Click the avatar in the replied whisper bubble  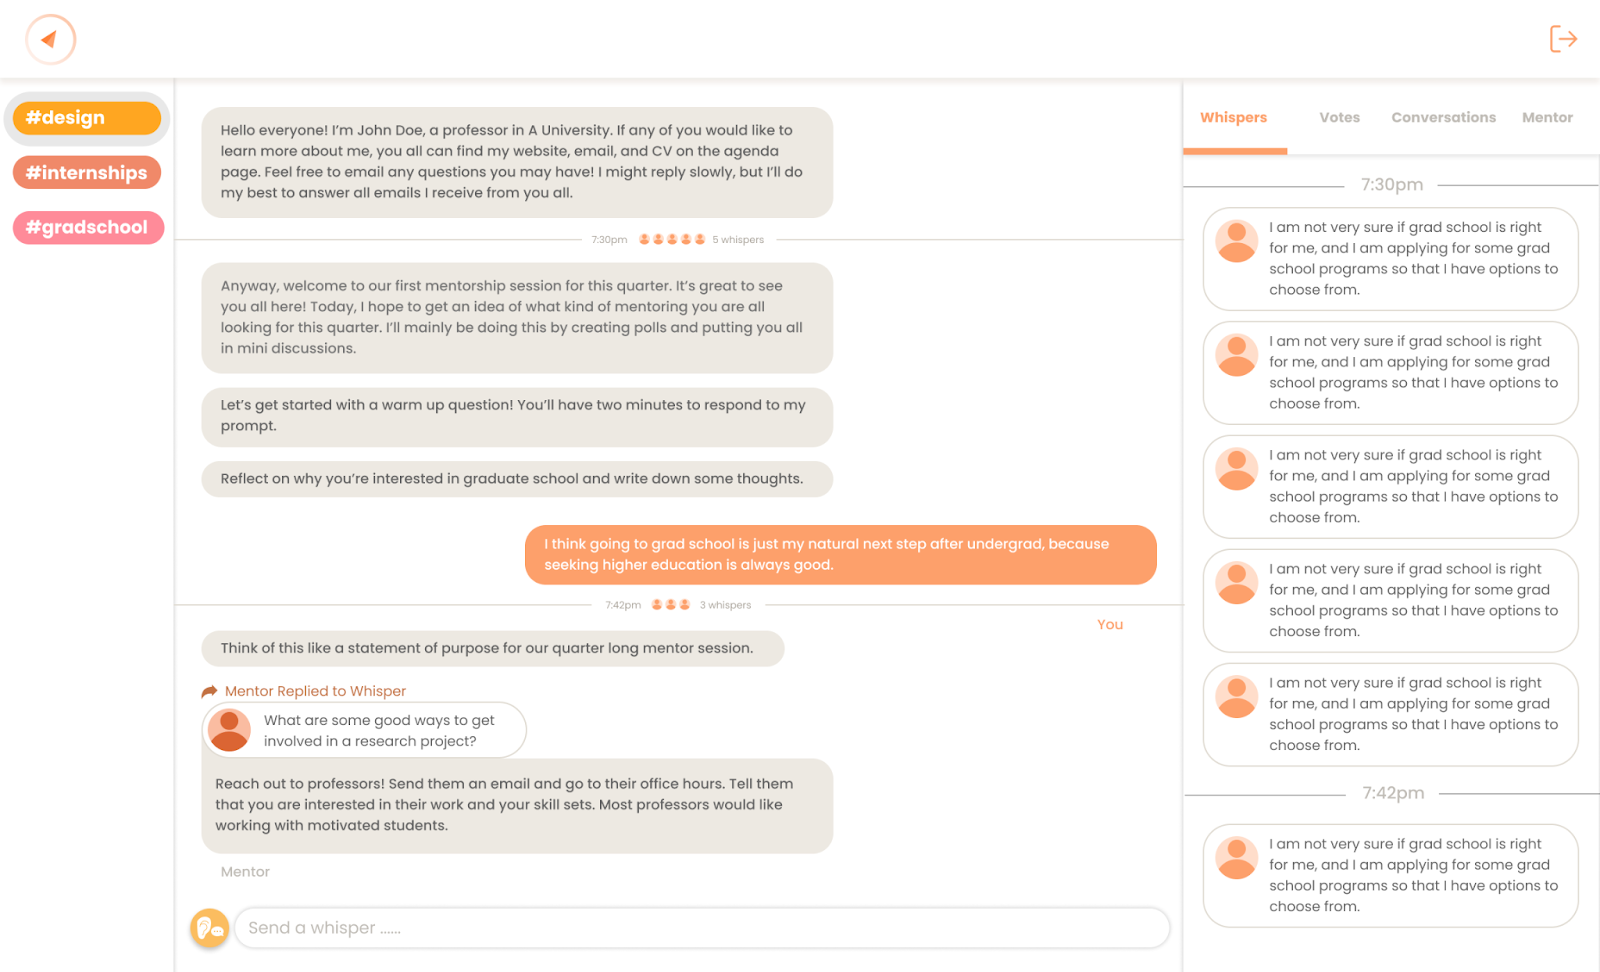click(x=230, y=730)
